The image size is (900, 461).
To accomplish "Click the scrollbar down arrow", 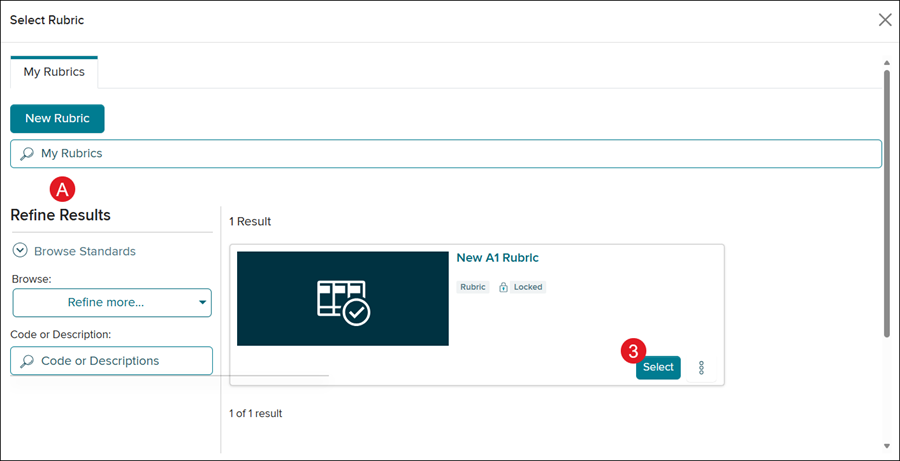I will 886,445.
